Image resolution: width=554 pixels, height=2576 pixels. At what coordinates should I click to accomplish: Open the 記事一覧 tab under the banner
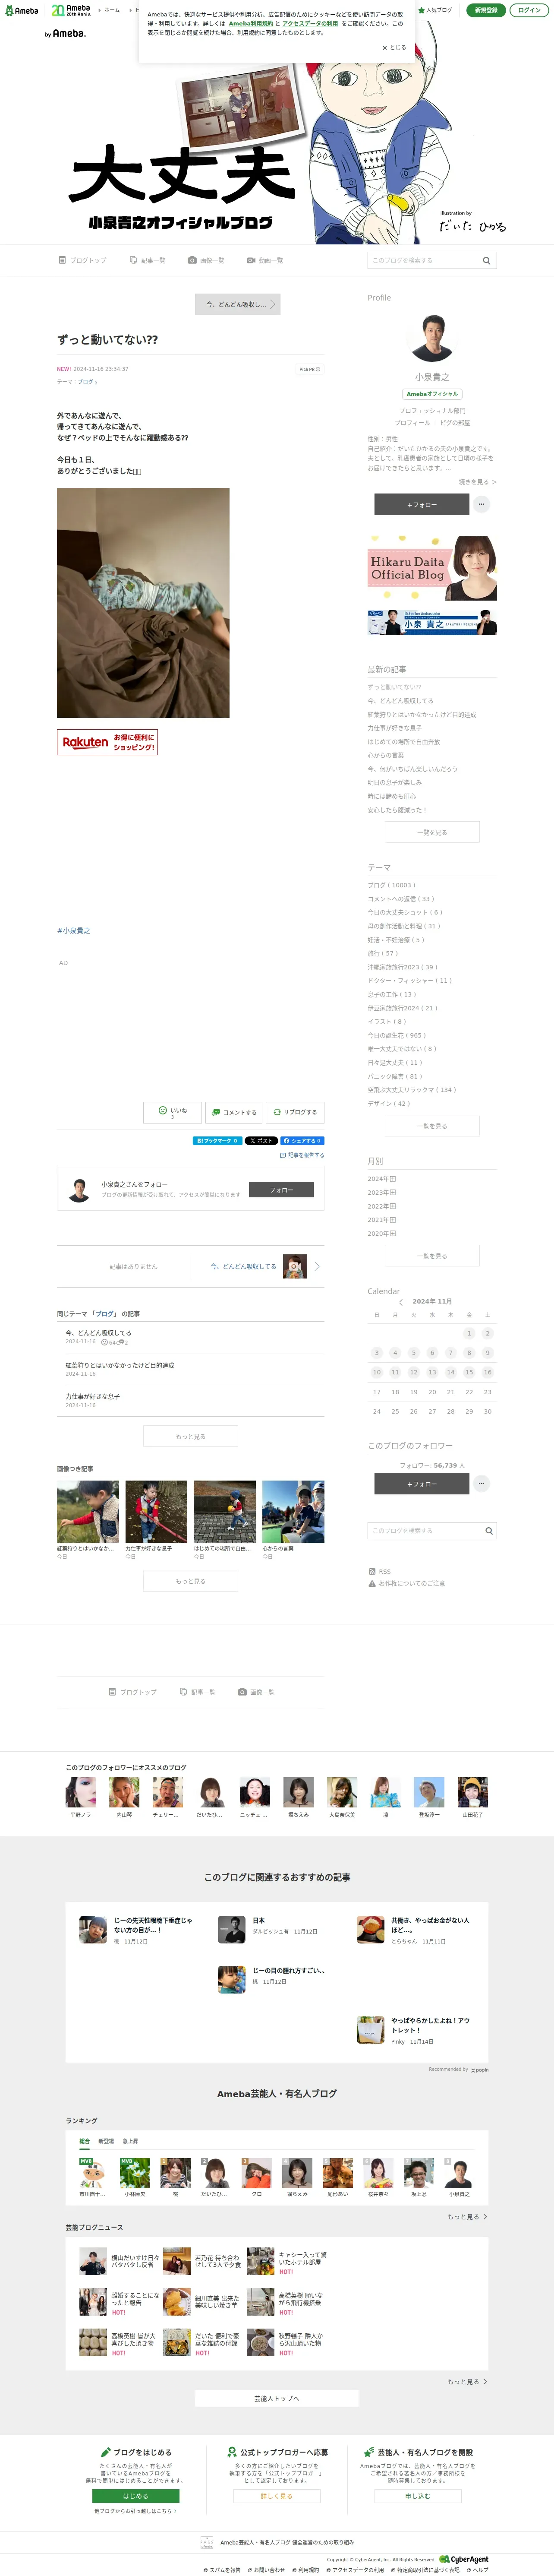[x=147, y=260]
